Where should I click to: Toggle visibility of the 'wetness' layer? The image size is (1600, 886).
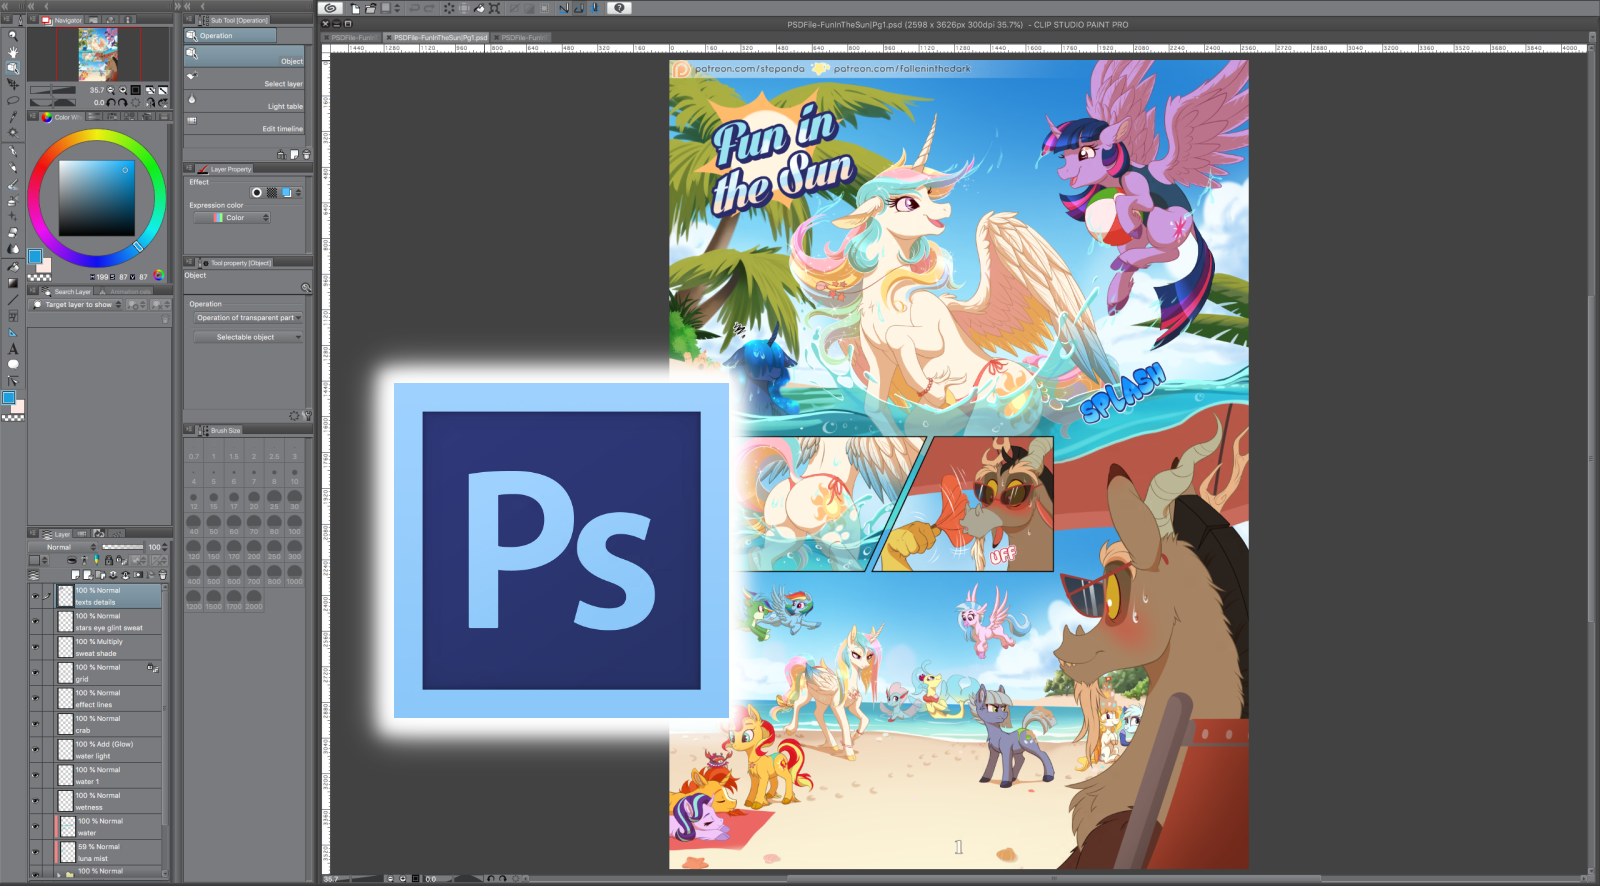[x=35, y=801]
